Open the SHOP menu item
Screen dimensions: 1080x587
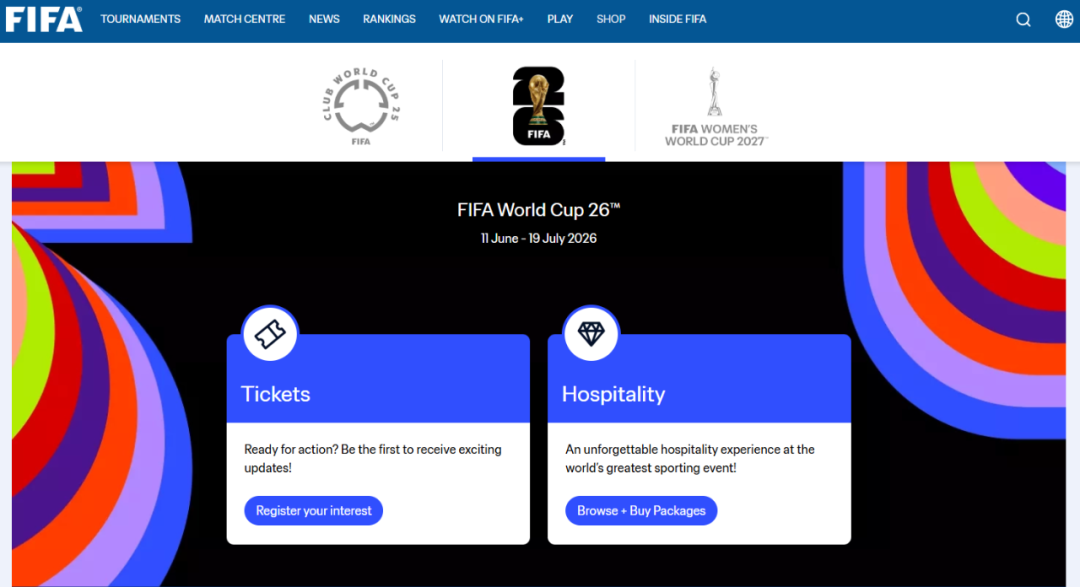(x=611, y=19)
